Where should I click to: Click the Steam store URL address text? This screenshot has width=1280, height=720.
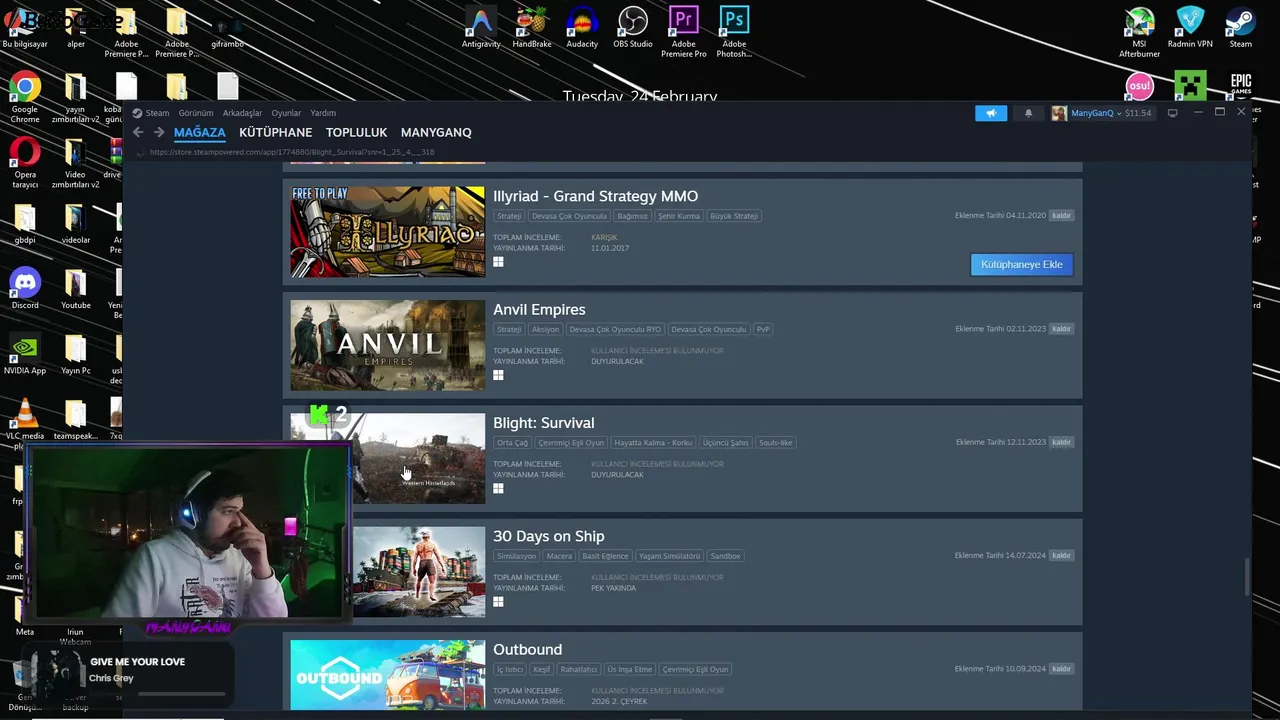[x=292, y=152]
